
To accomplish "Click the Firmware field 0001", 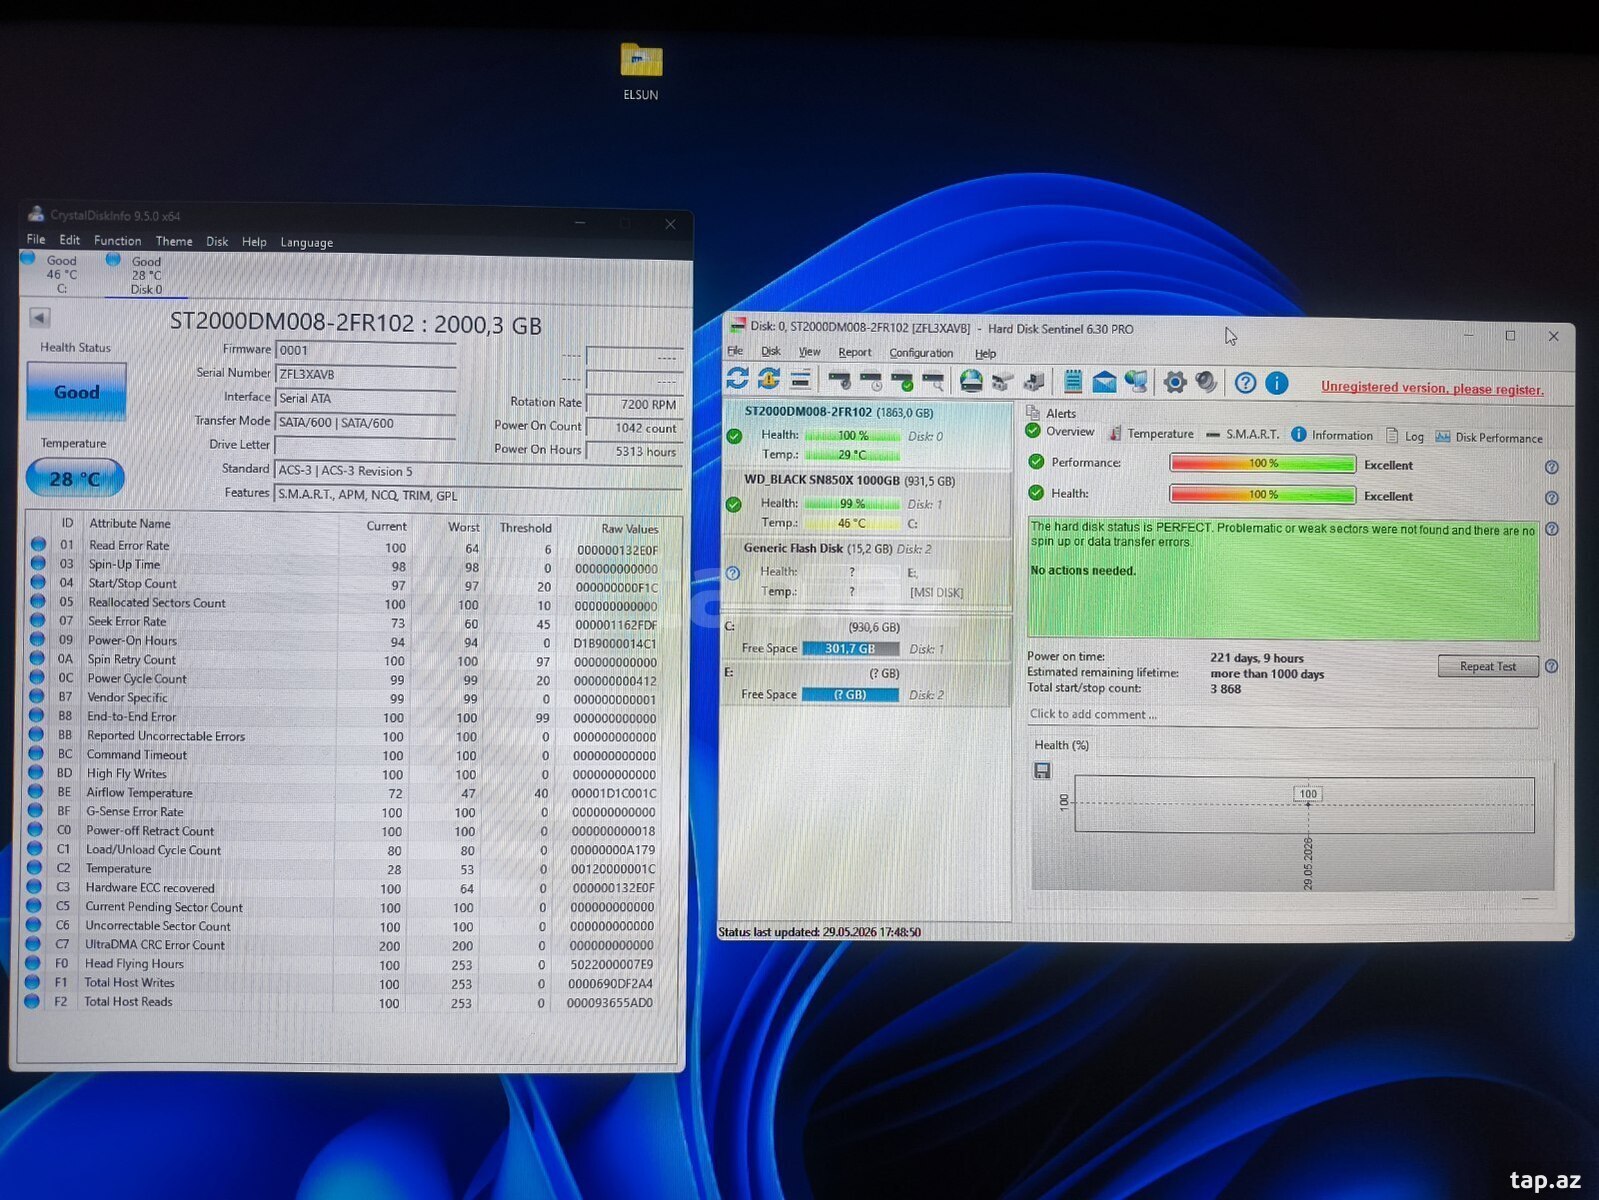I will (366, 350).
